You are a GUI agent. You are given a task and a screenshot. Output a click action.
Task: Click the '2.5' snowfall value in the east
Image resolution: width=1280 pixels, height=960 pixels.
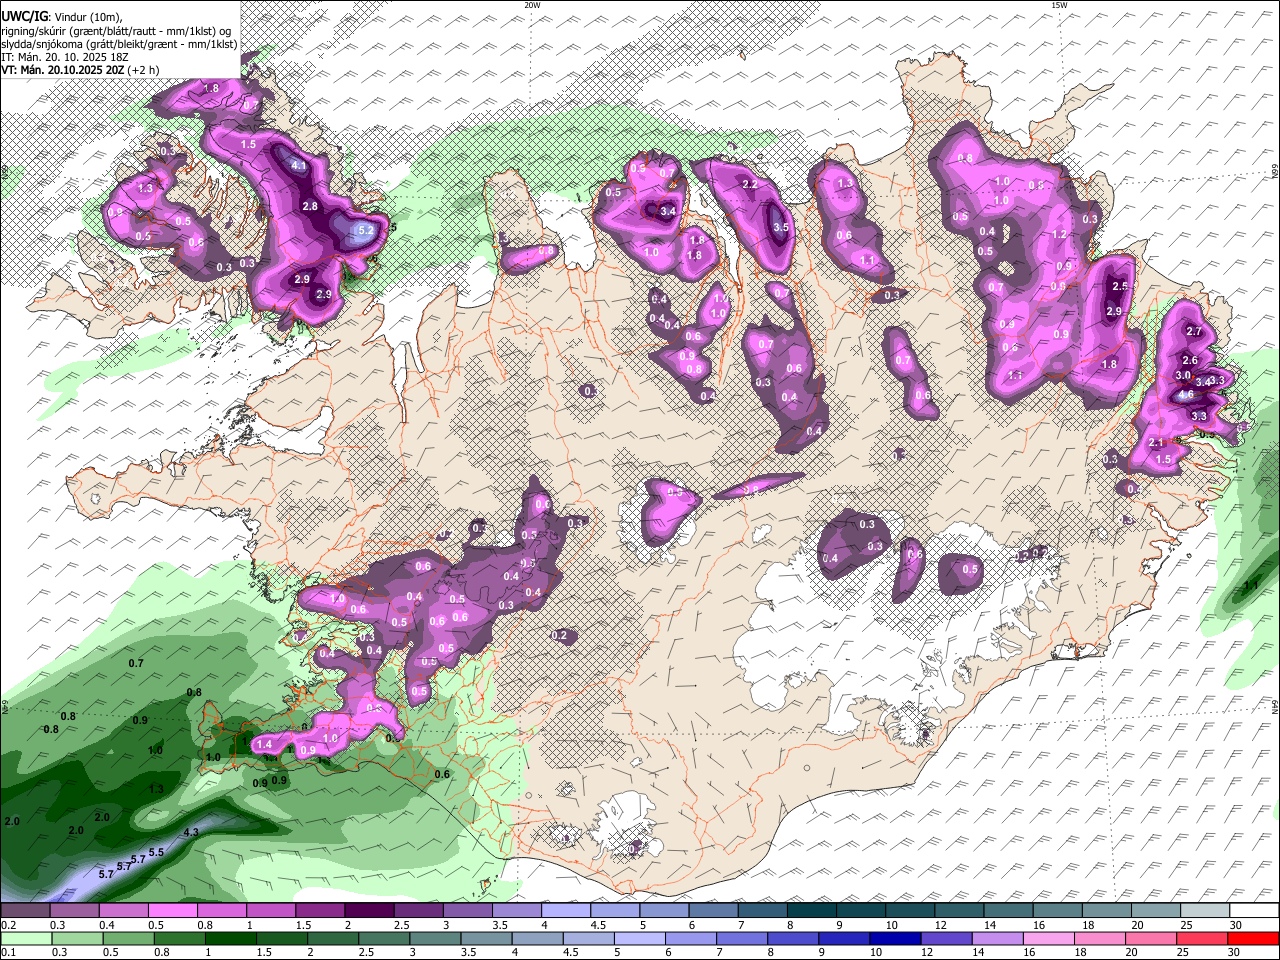click(1120, 287)
